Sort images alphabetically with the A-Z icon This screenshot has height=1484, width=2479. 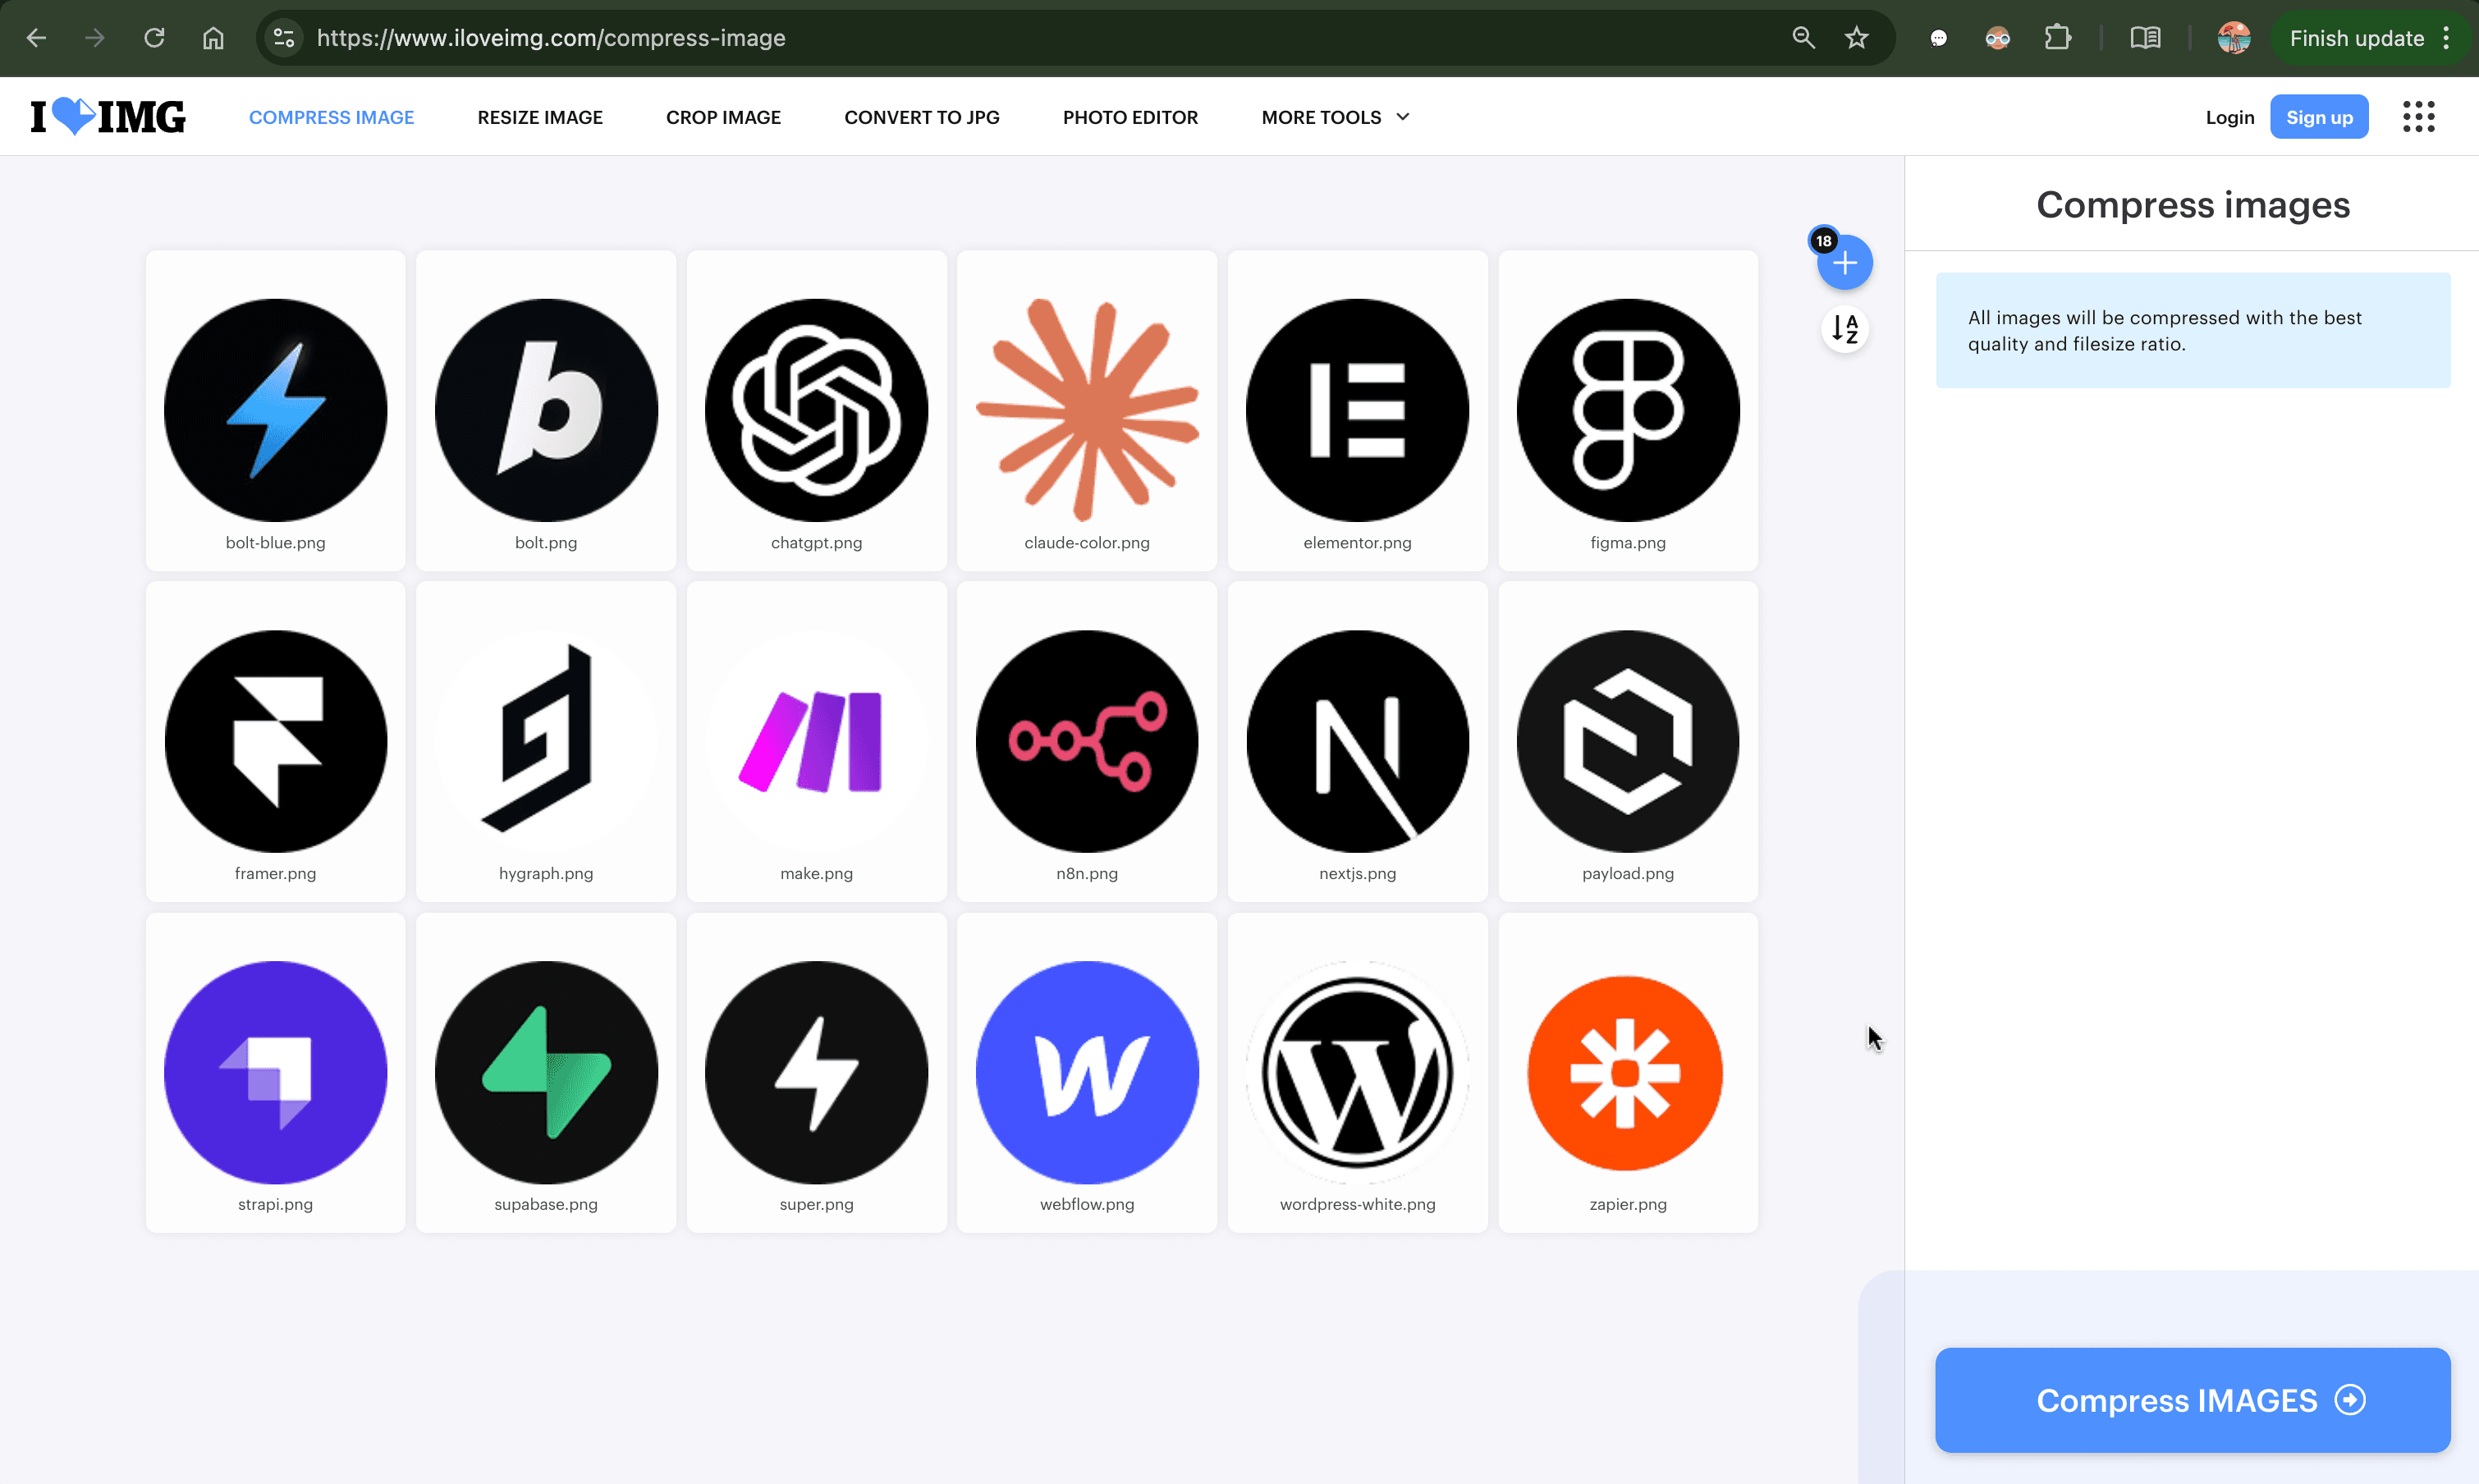[1844, 328]
